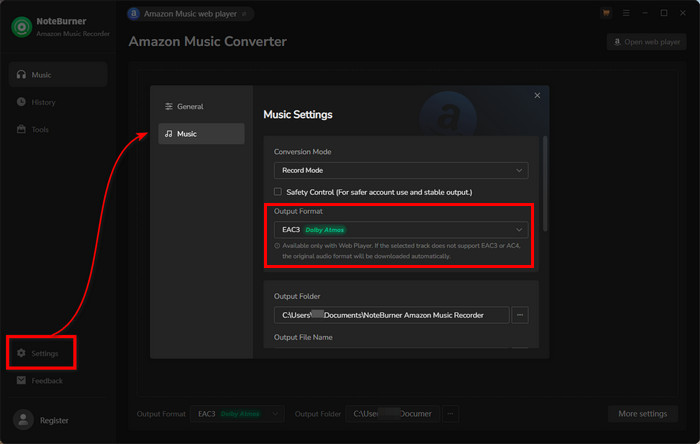Image resolution: width=700 pixels, height=444 pixels.
Task: Open the hamburger menu icon
Action: [x=626, y=13]
